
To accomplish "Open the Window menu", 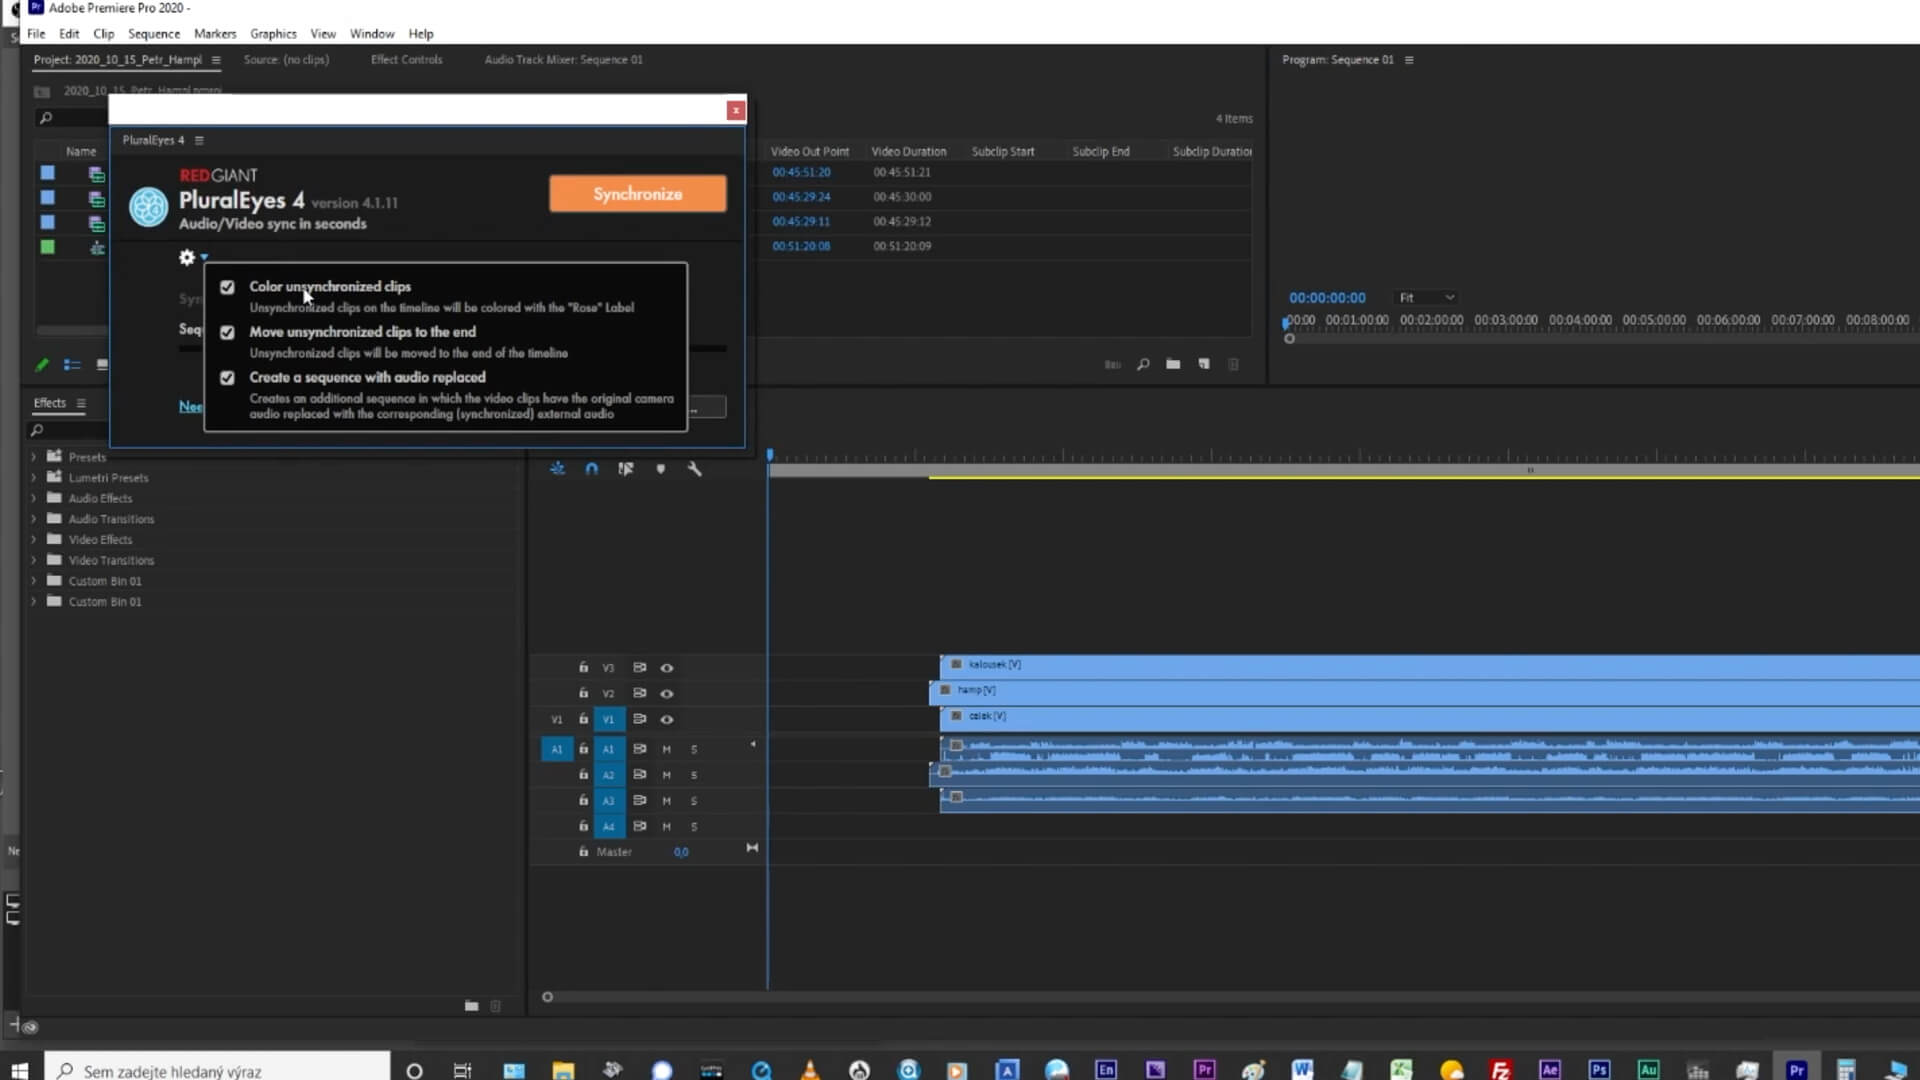I will [372, 33].
